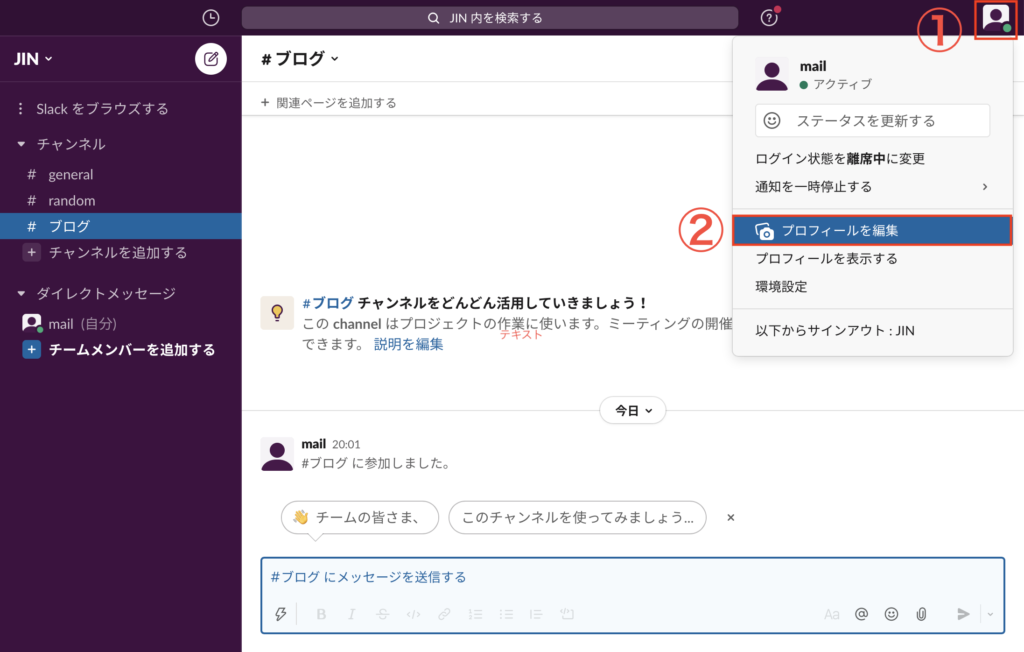
Task: Click the lightbulb icon in channel intro
Action: (277, 312)
